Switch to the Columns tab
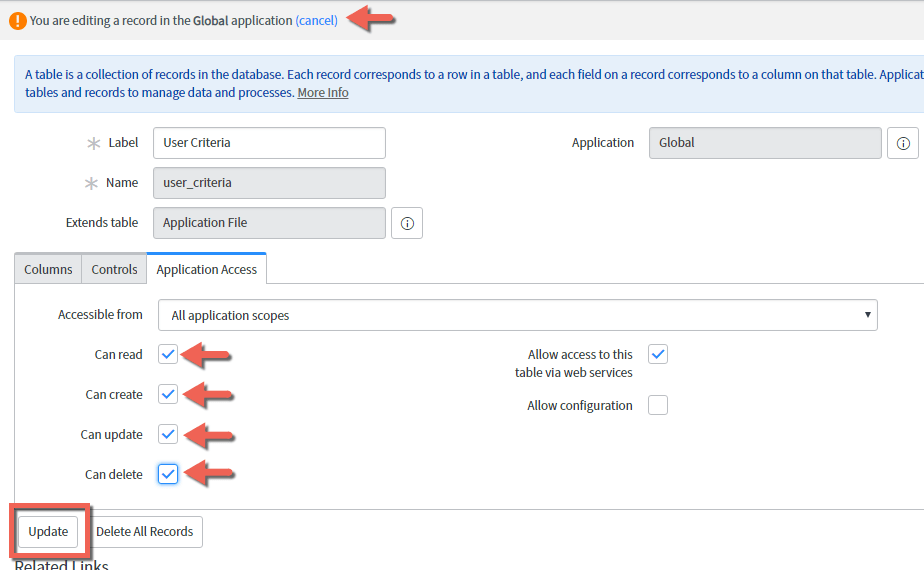This screenshot has height=570, width=924. click(48, 269)
